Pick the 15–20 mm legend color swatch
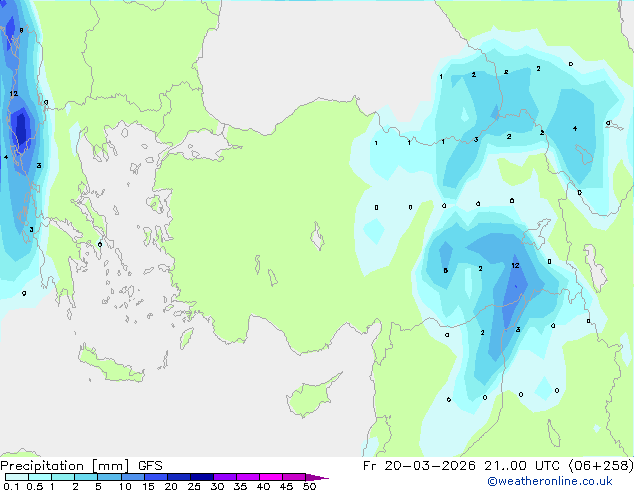This screenshot has height=490, width=634. click(x=156, y=477)
